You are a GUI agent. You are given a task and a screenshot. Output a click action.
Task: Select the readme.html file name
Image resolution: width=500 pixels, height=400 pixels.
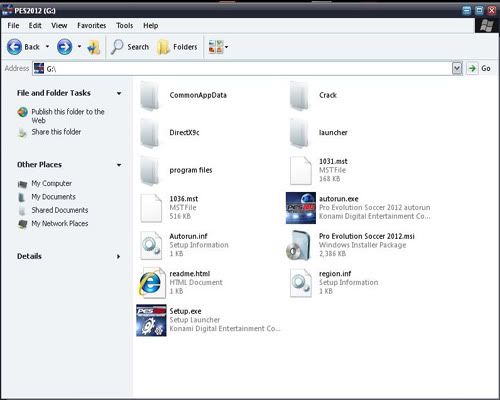tap(190, 274)
